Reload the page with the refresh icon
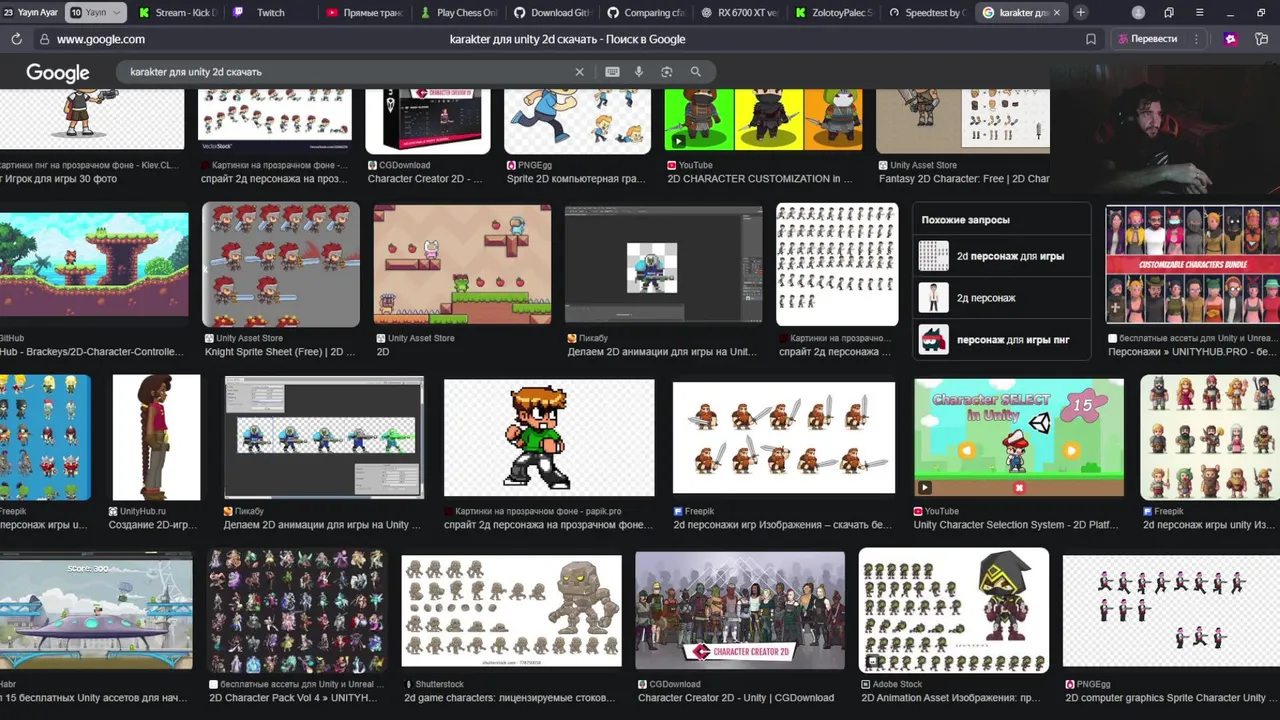Screen dimensions: 1280x720 pos(16,39)
